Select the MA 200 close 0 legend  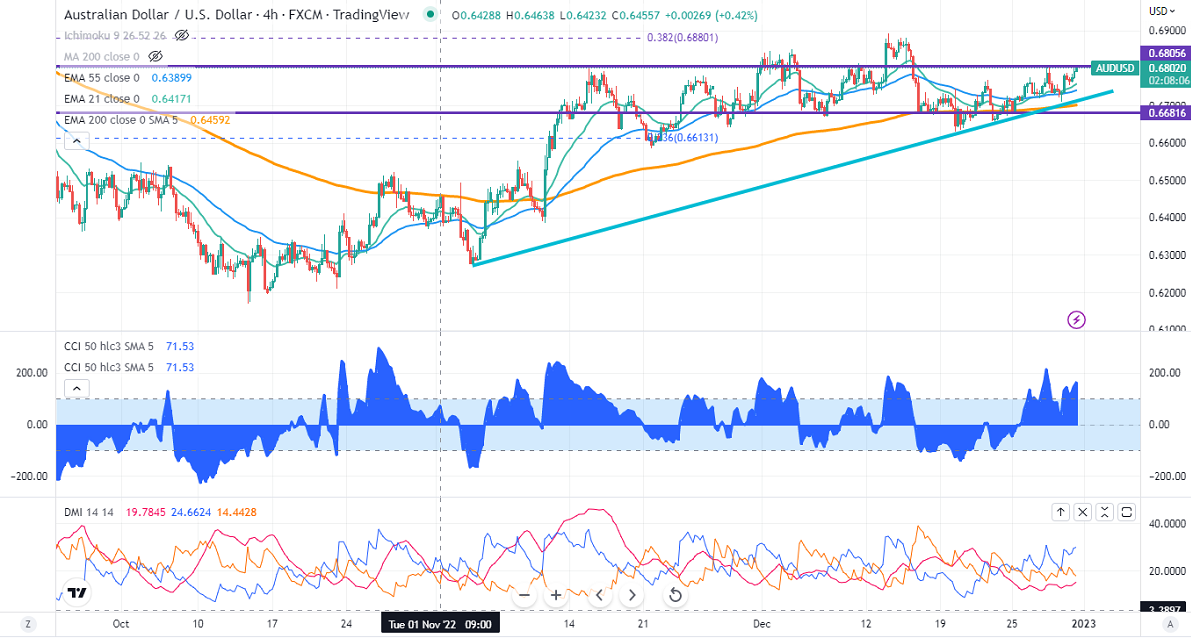102,56
